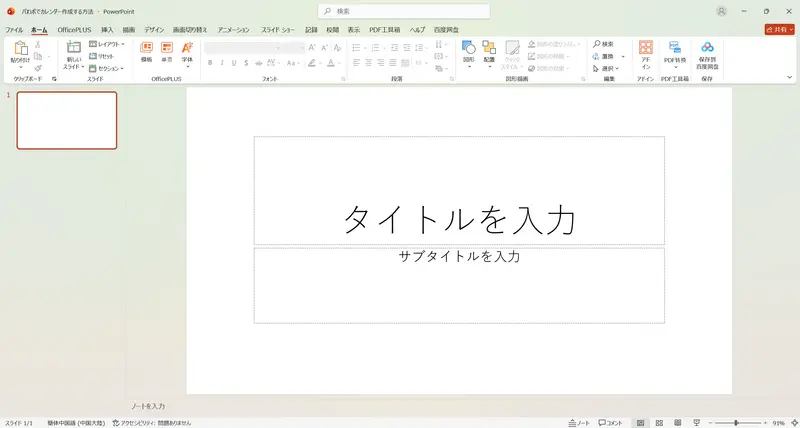Click the Increase Font Size icon
Screen dimensions: 800x428
pyautogui.click(x=312, y=48)
